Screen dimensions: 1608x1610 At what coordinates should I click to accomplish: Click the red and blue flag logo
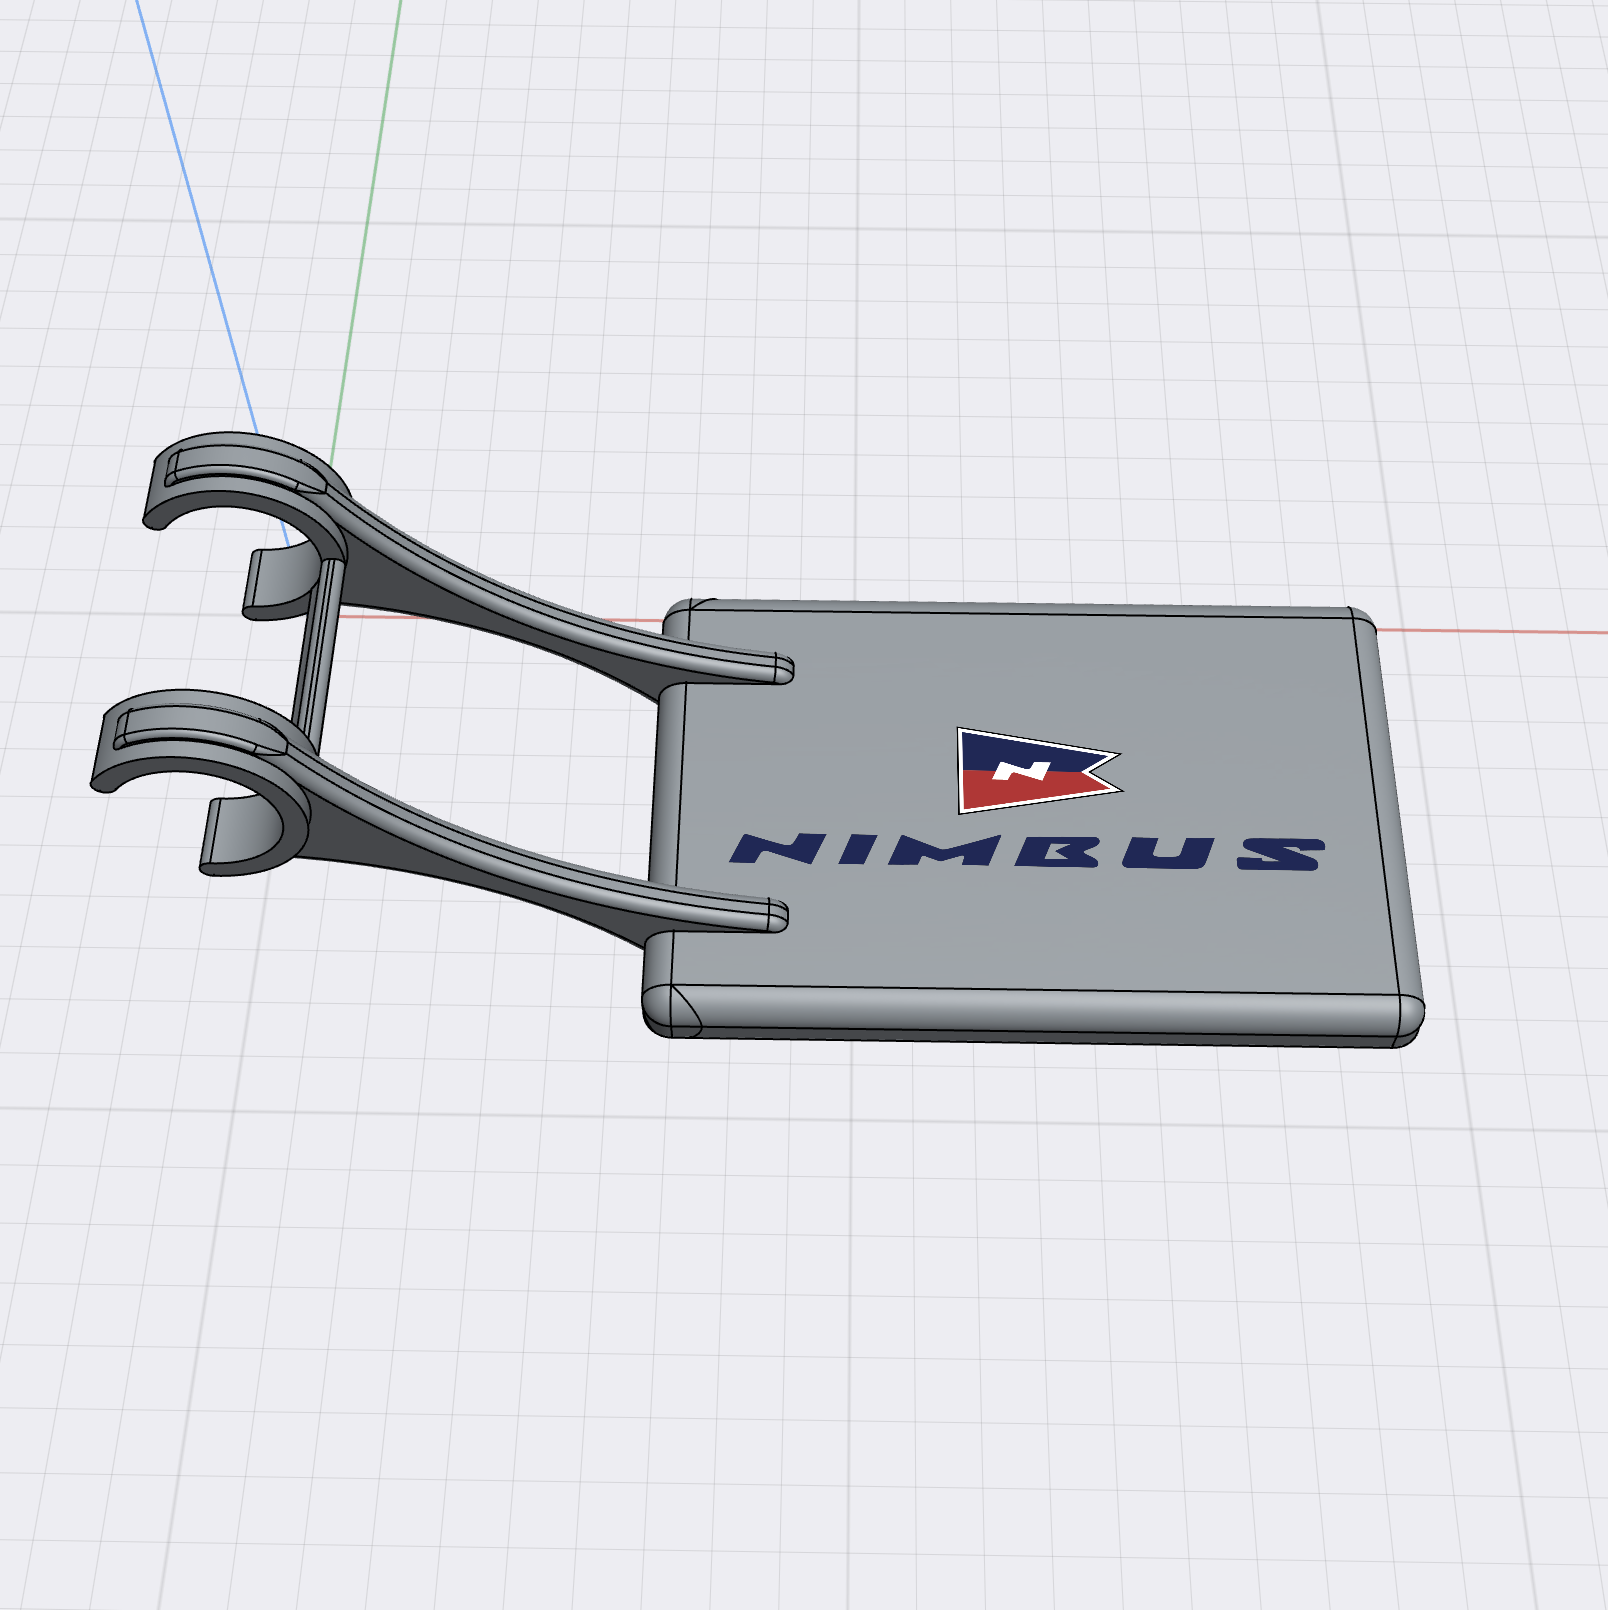(1038, 771)
